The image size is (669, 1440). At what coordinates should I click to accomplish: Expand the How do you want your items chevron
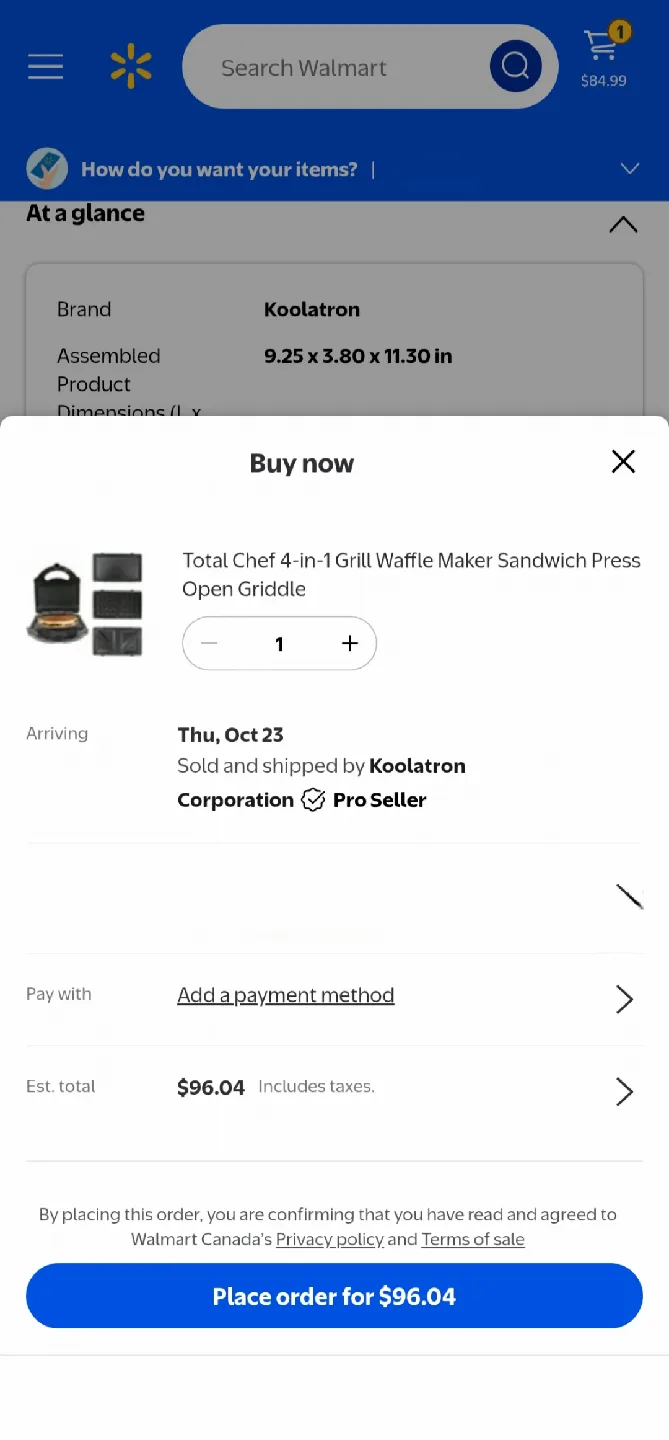click(x=629, y=168)
